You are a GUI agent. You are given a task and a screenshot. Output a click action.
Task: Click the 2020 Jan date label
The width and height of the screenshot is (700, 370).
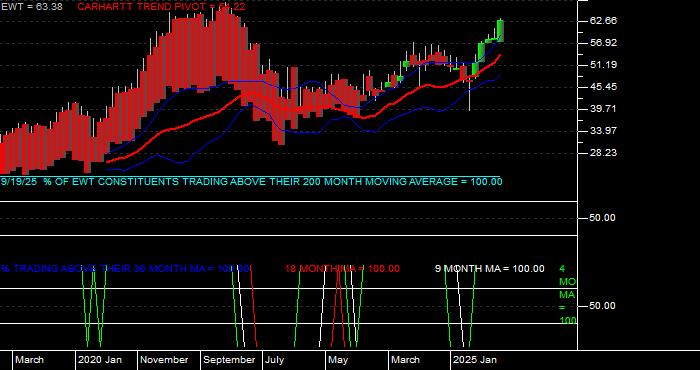tap(100, 360)
